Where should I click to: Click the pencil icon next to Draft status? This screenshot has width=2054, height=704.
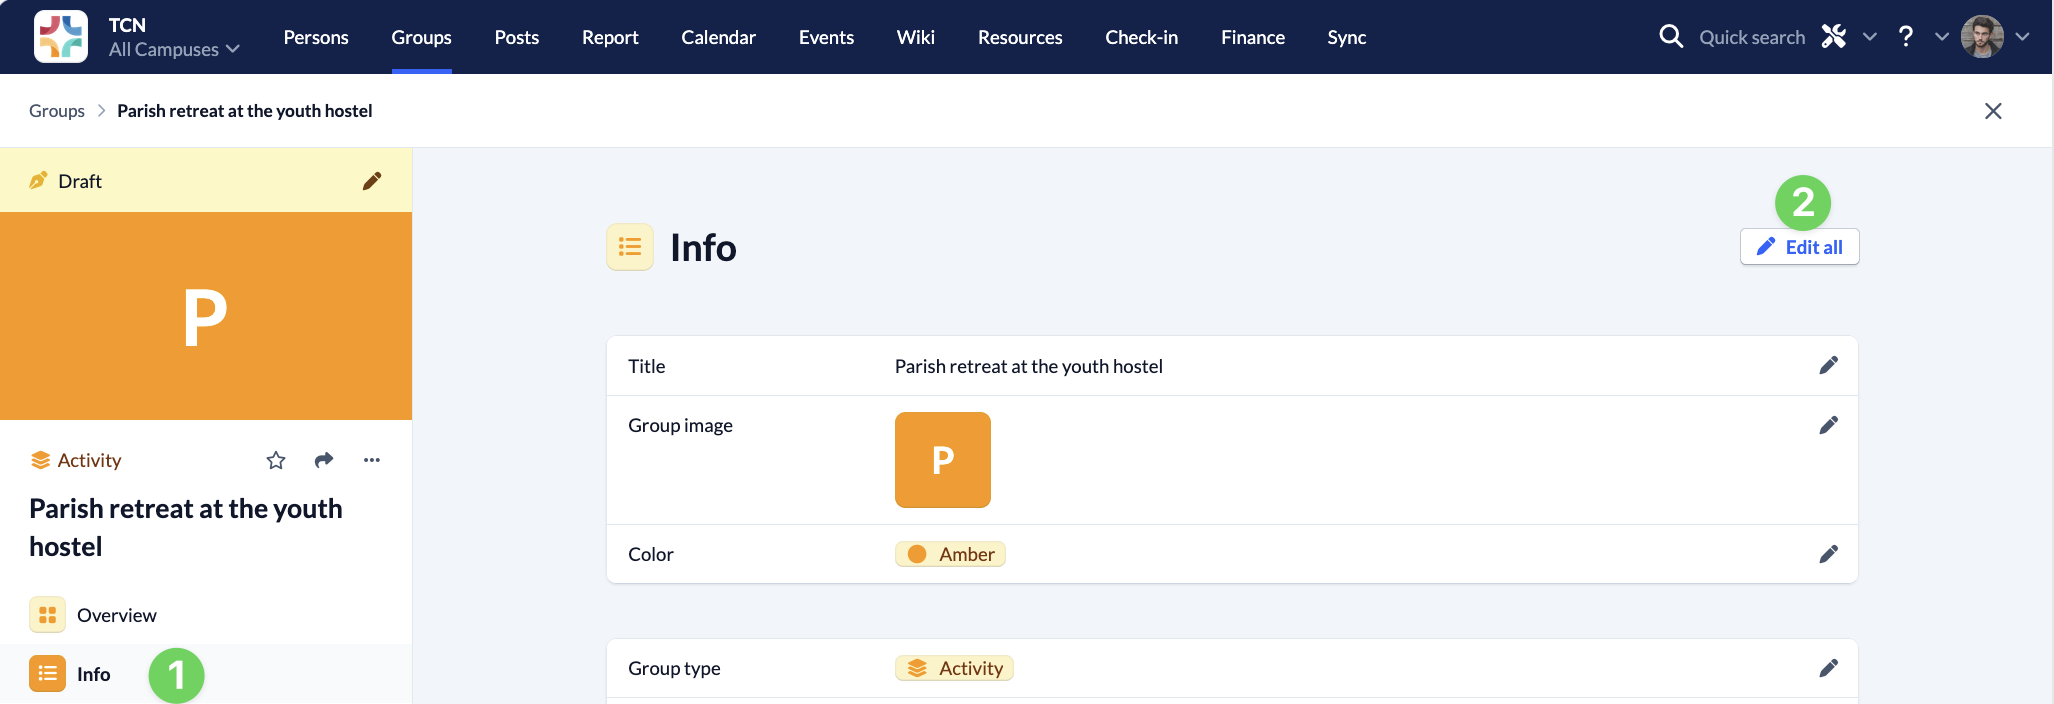(x=372, y=181)
